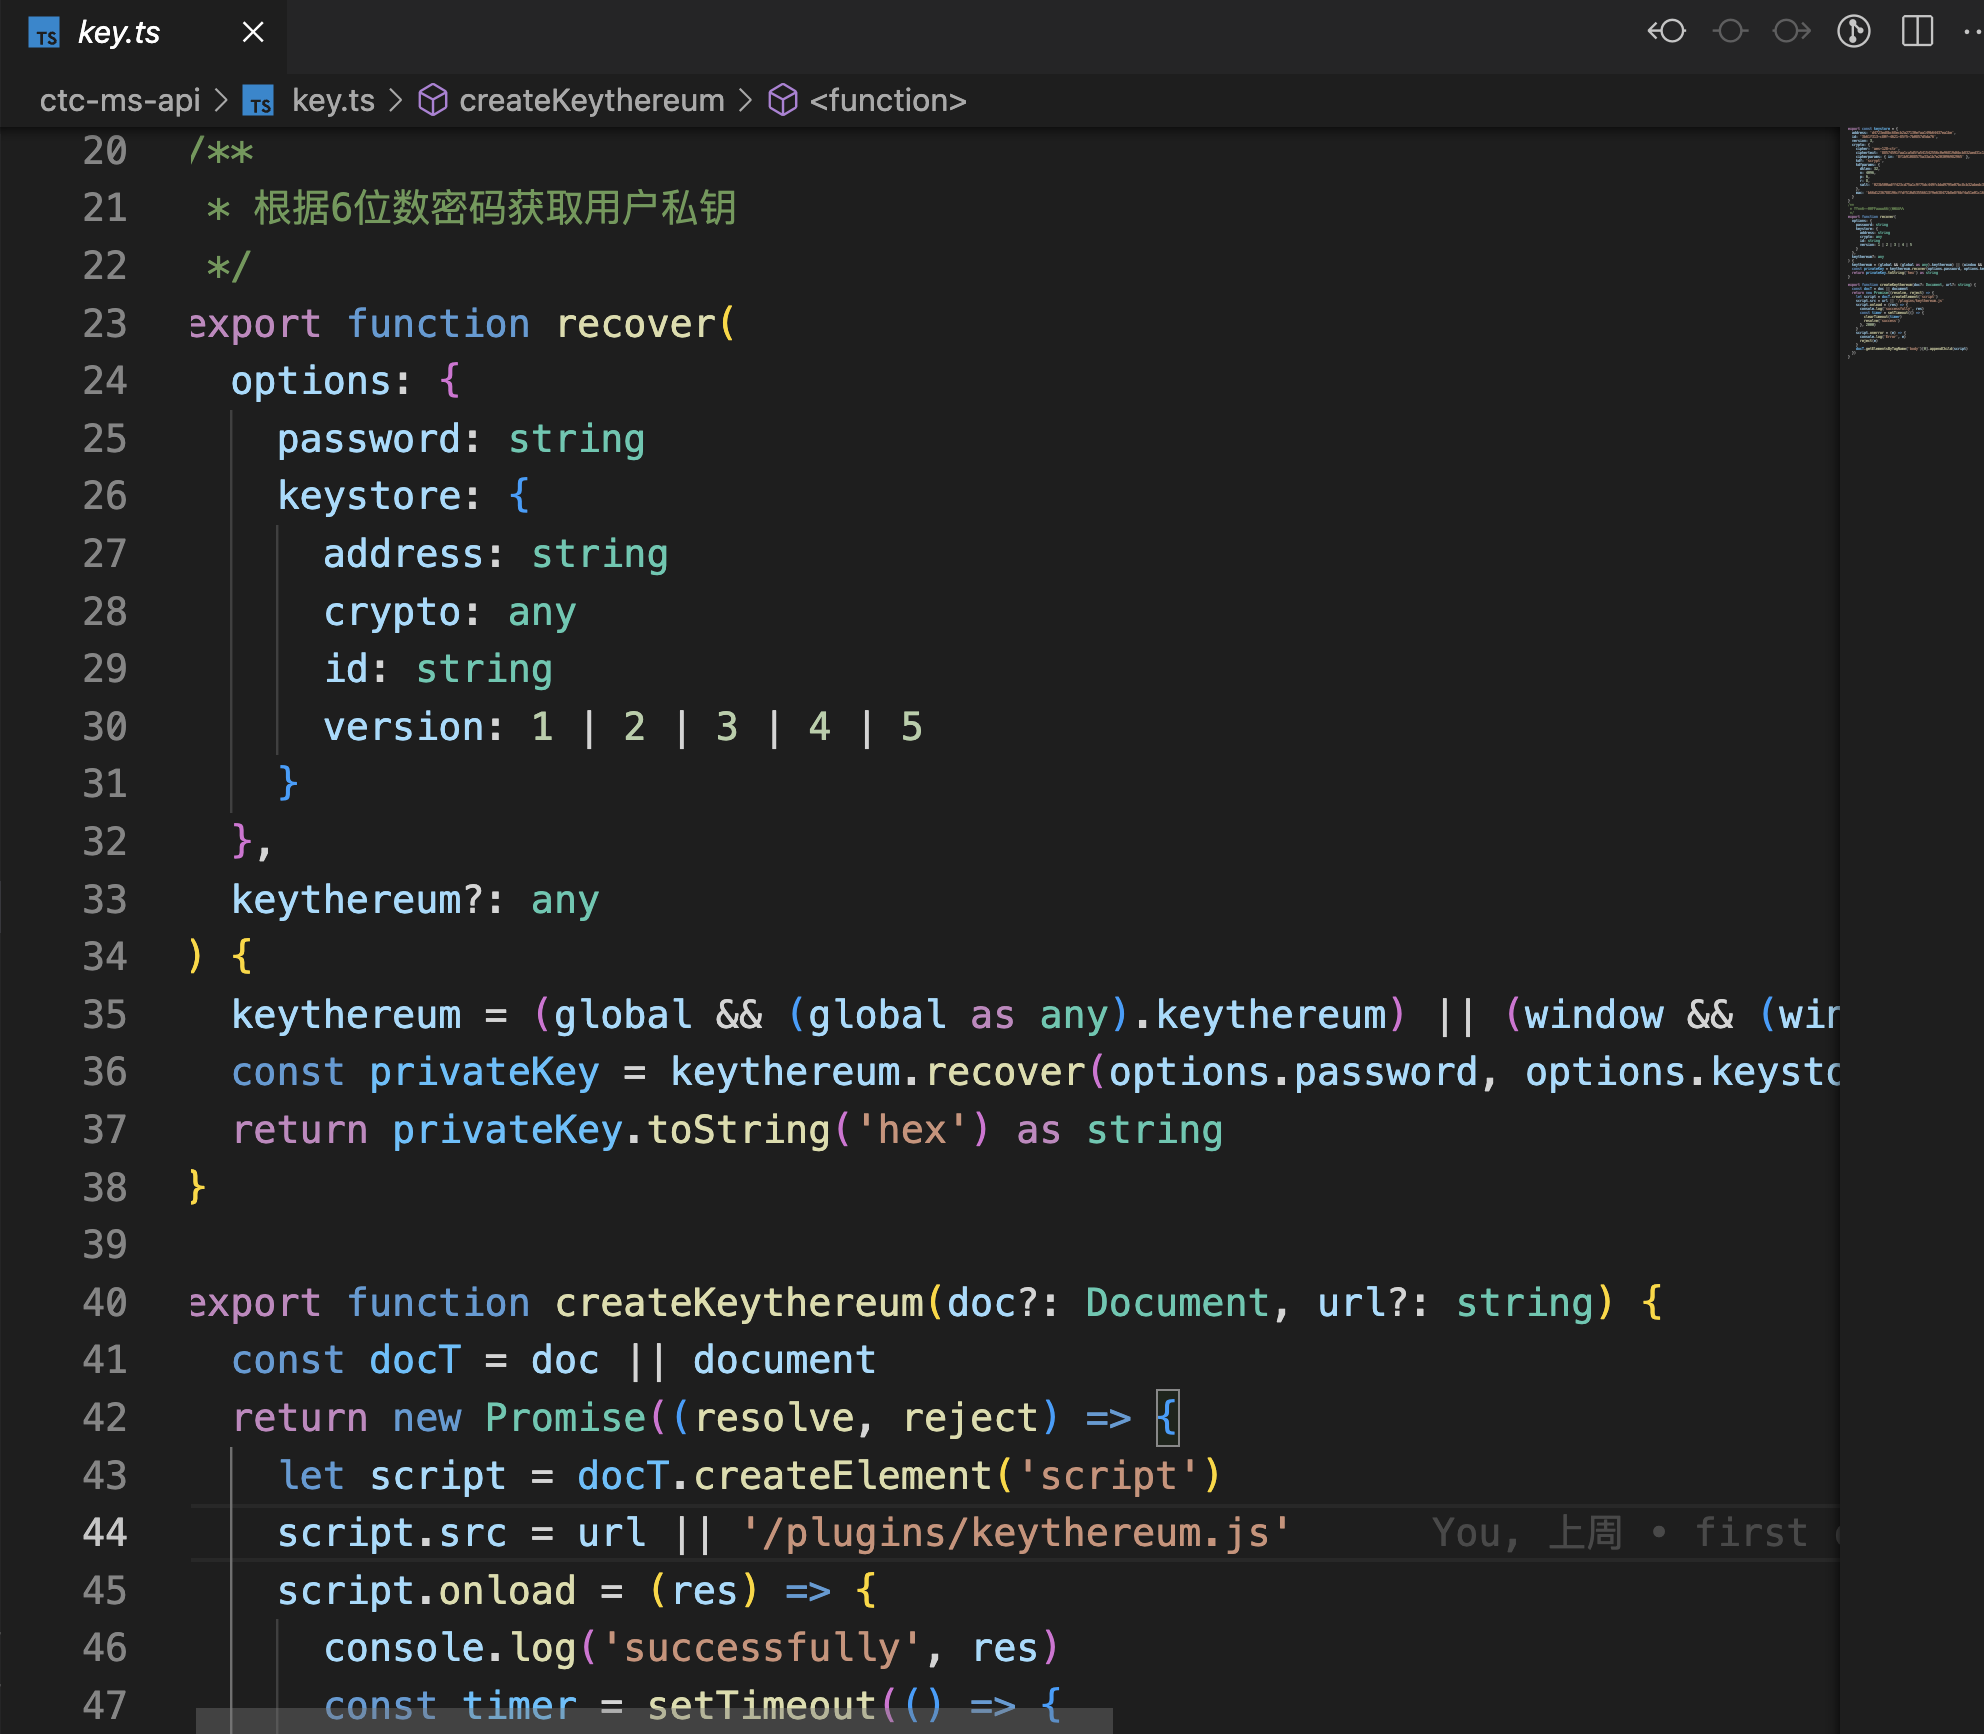
Task: Click the code minimap preview
Action: point(1913,242)
